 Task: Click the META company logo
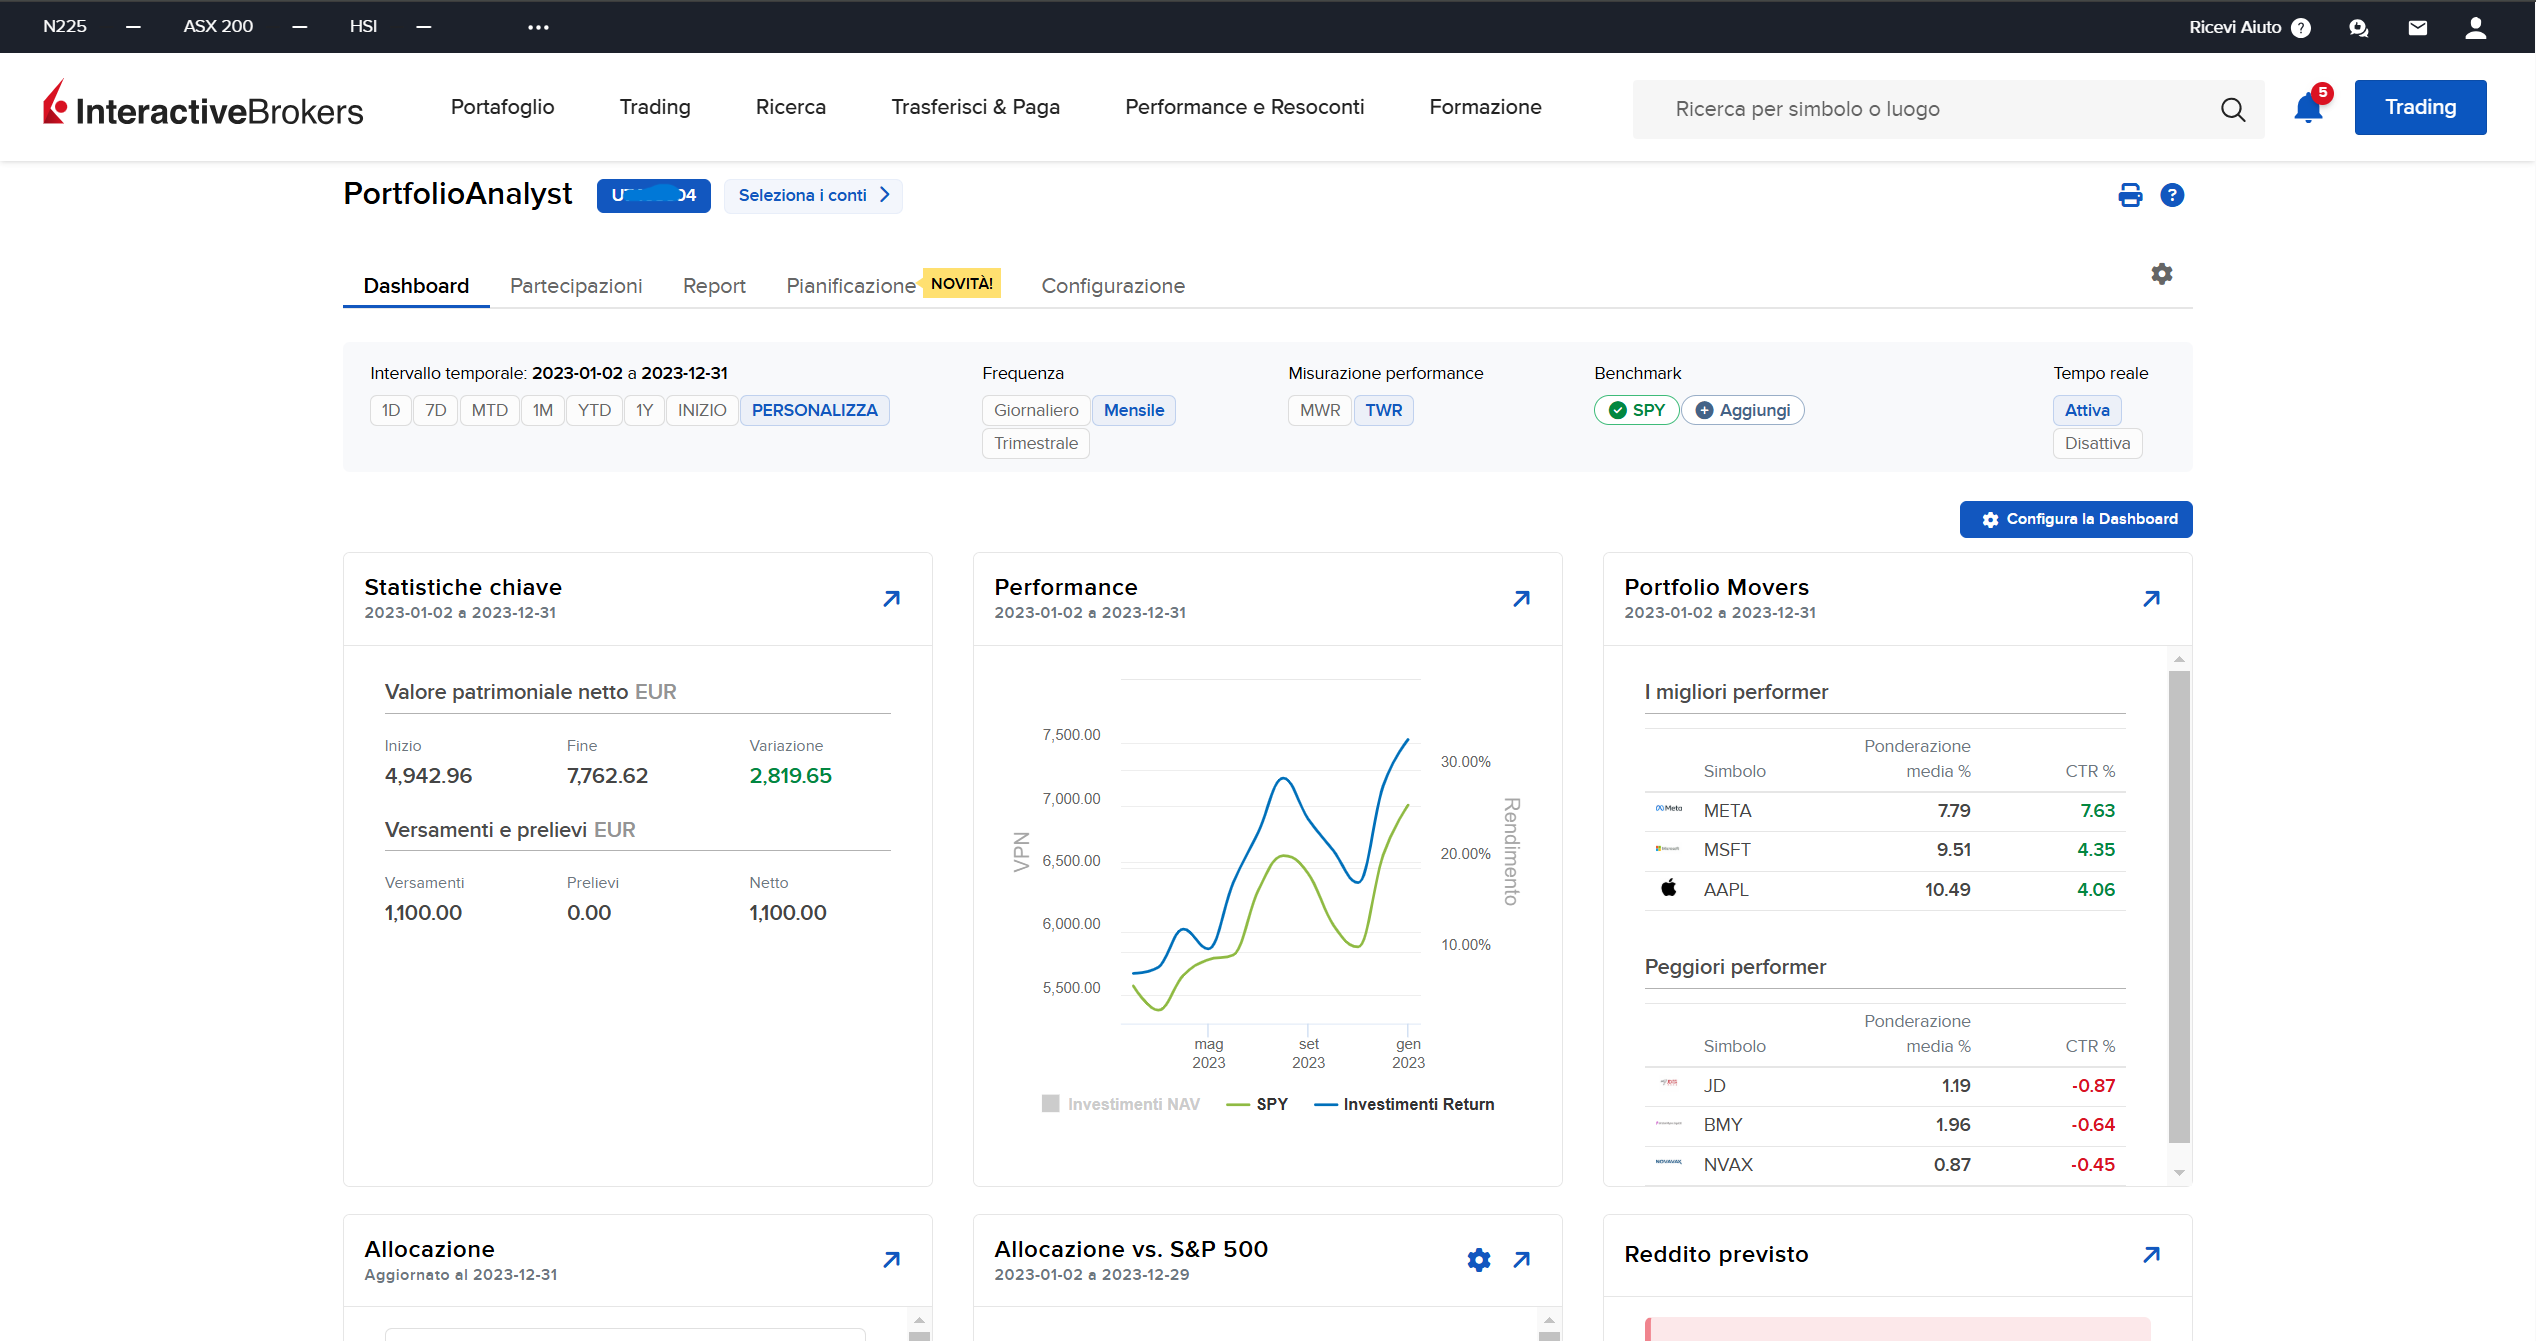coord(1668,809)
